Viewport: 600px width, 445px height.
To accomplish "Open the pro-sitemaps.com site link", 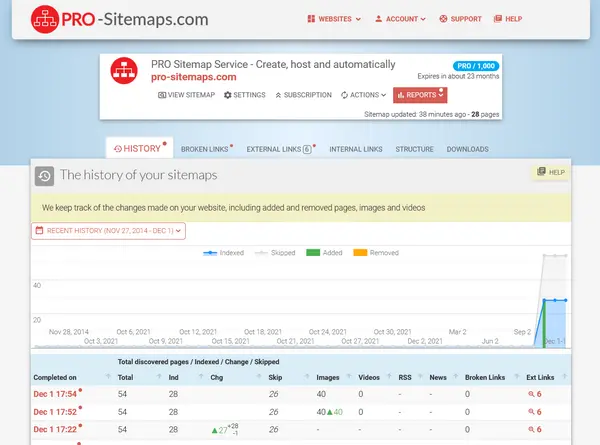I will (194, 76).
